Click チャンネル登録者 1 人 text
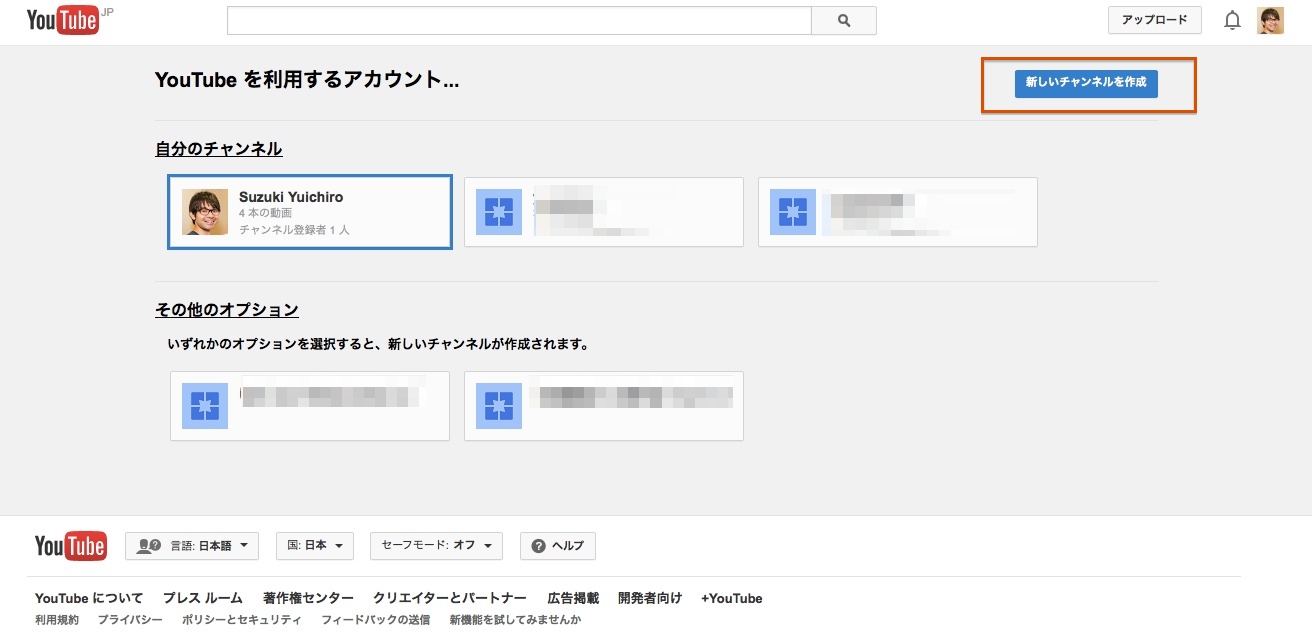This screenshot has height=642, width=1312. tap(294, 229)
